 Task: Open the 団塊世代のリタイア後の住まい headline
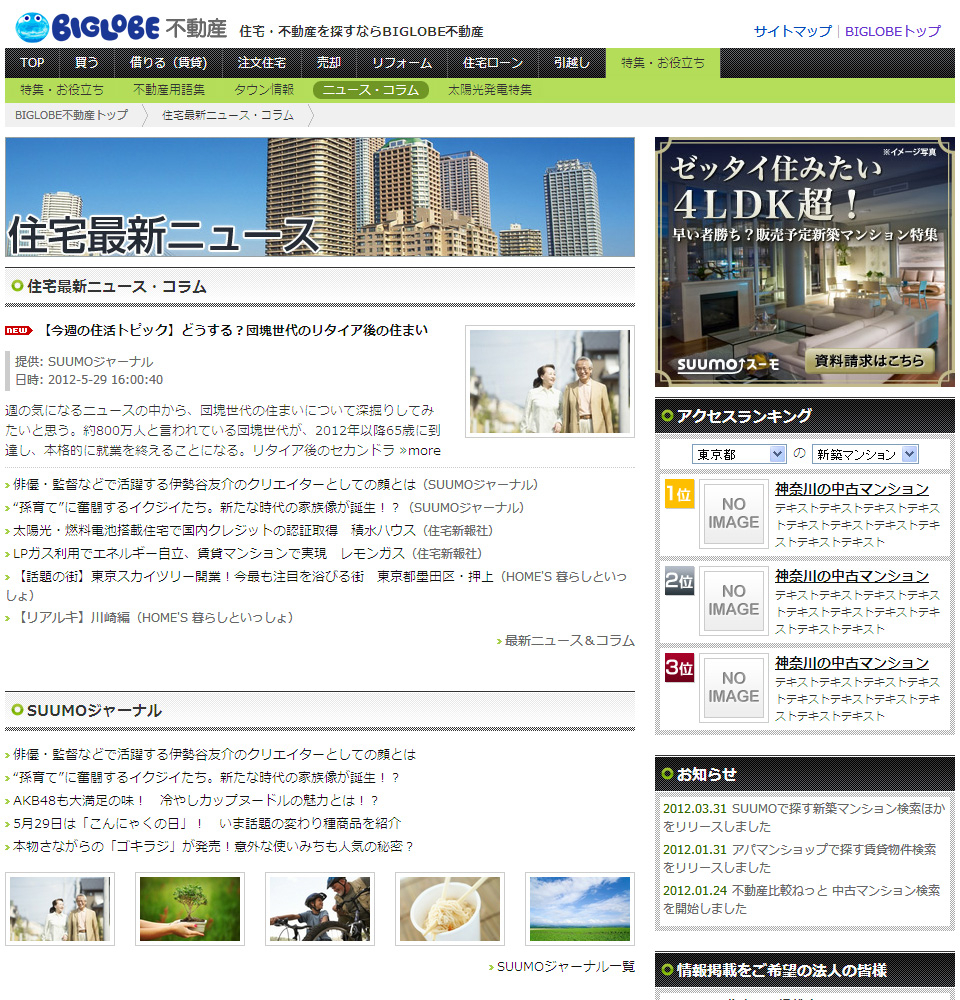tap(235, 330)
